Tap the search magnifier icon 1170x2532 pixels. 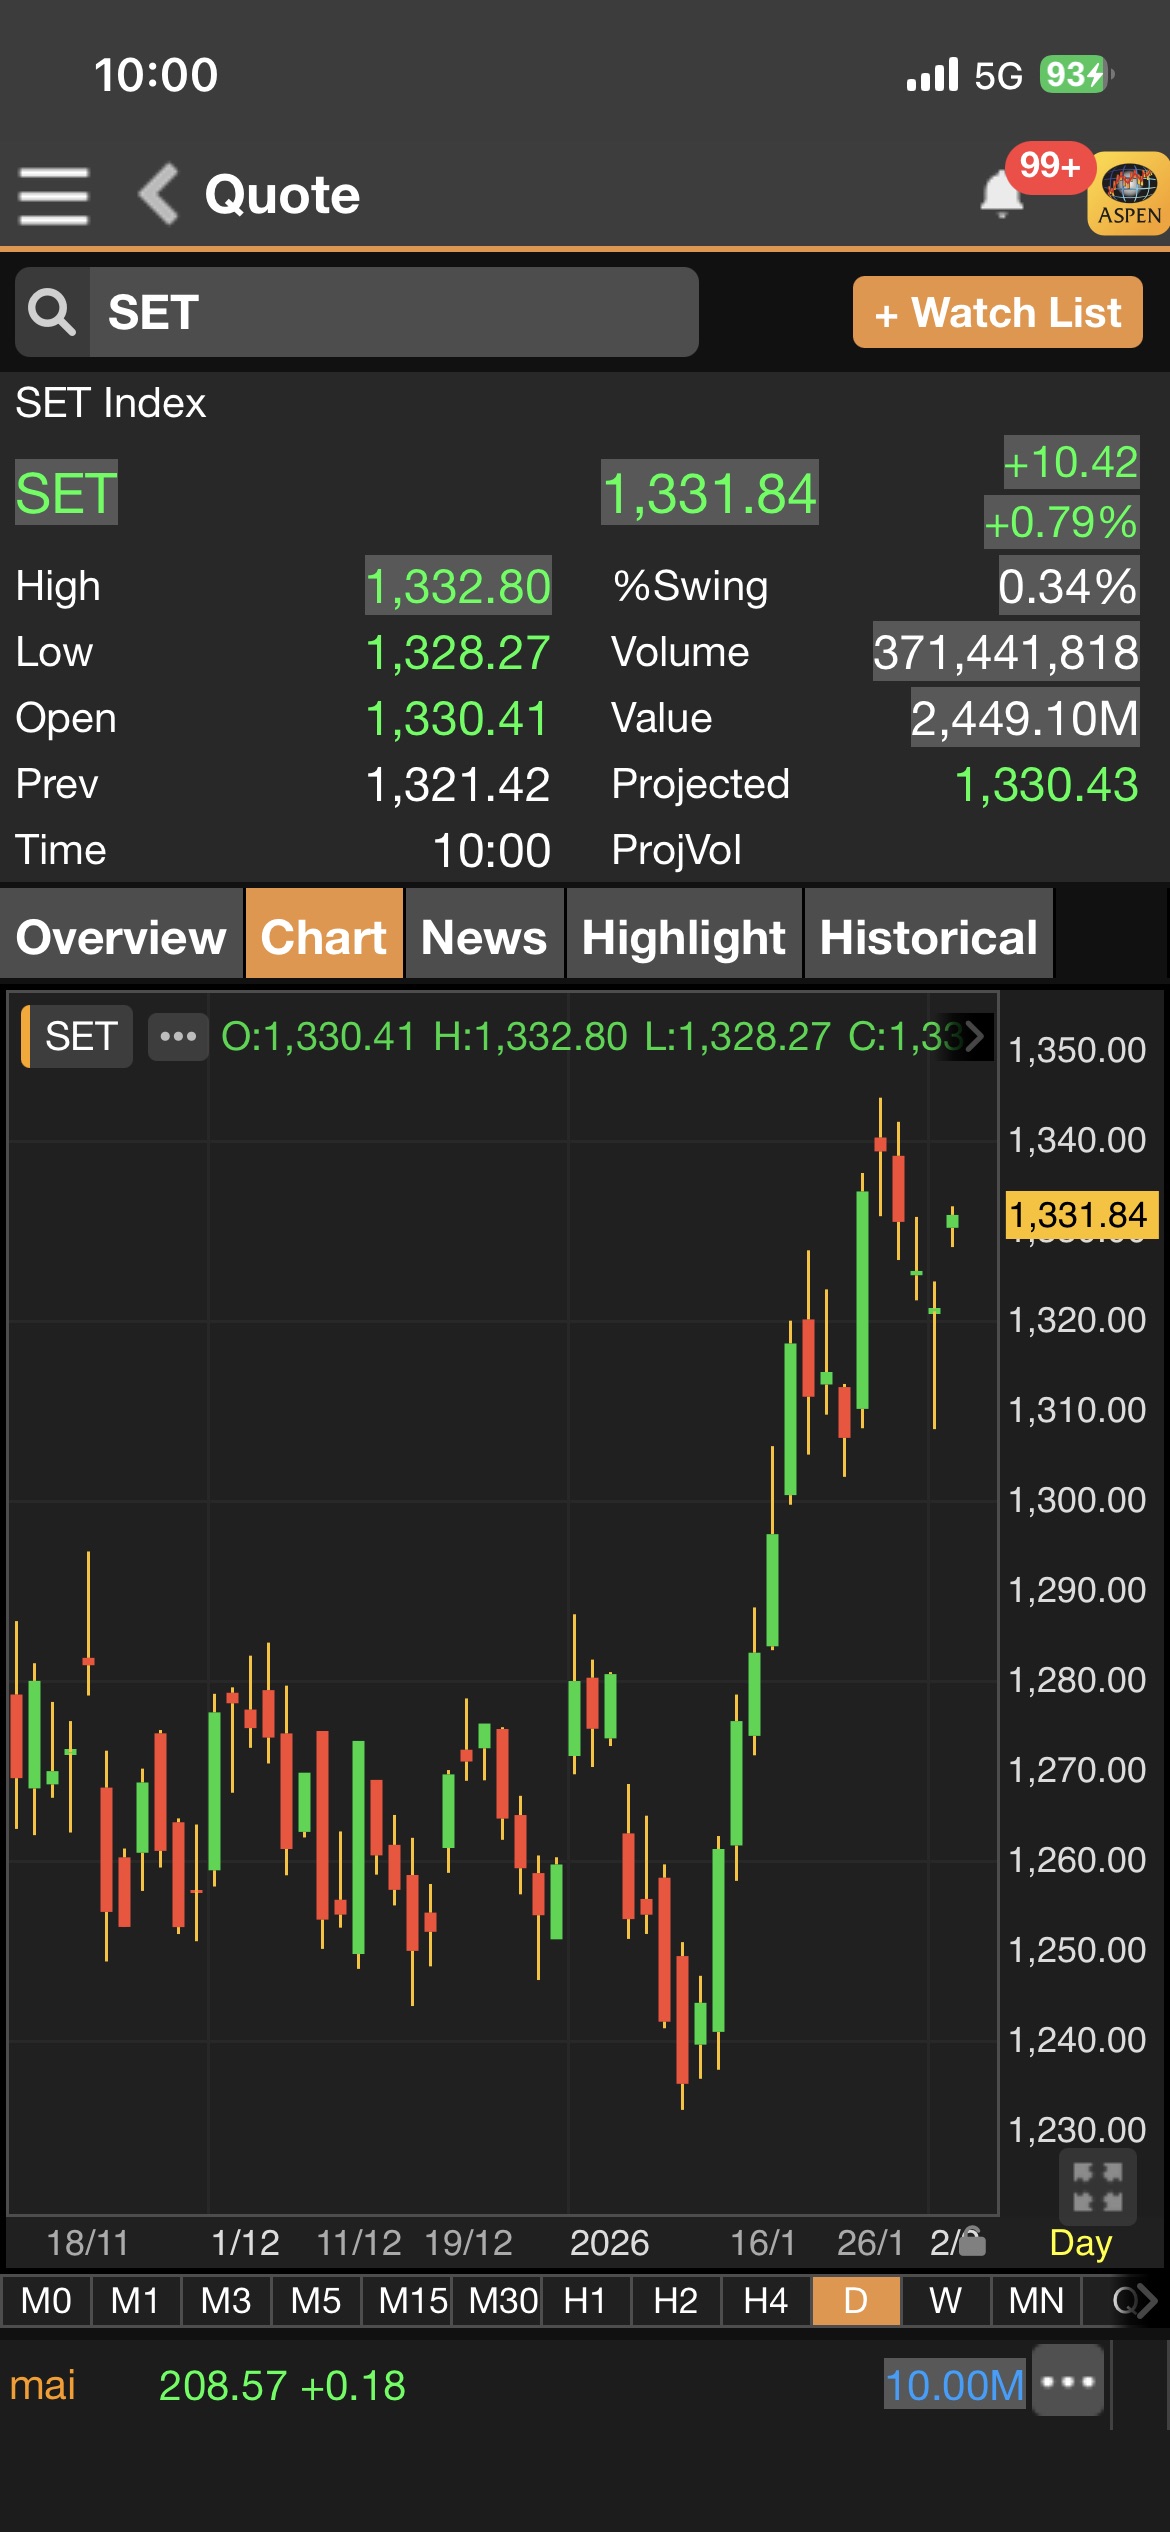(52, 312)
